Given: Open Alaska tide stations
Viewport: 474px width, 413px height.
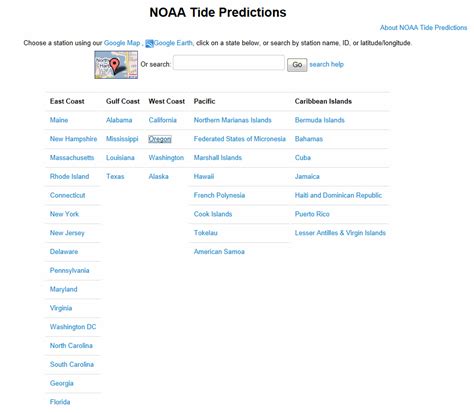Looking at the screenshot, I should point(159,176).
